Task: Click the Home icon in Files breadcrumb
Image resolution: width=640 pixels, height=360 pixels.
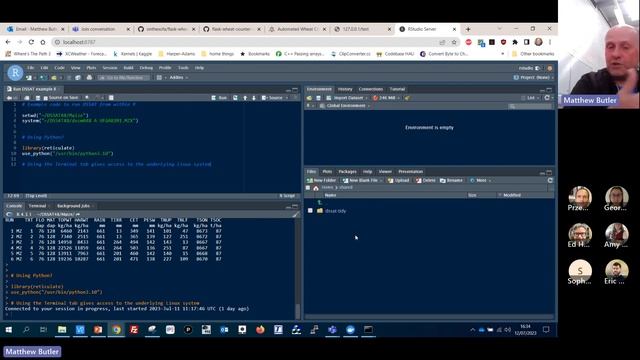Action: click(x=316, y=188)
